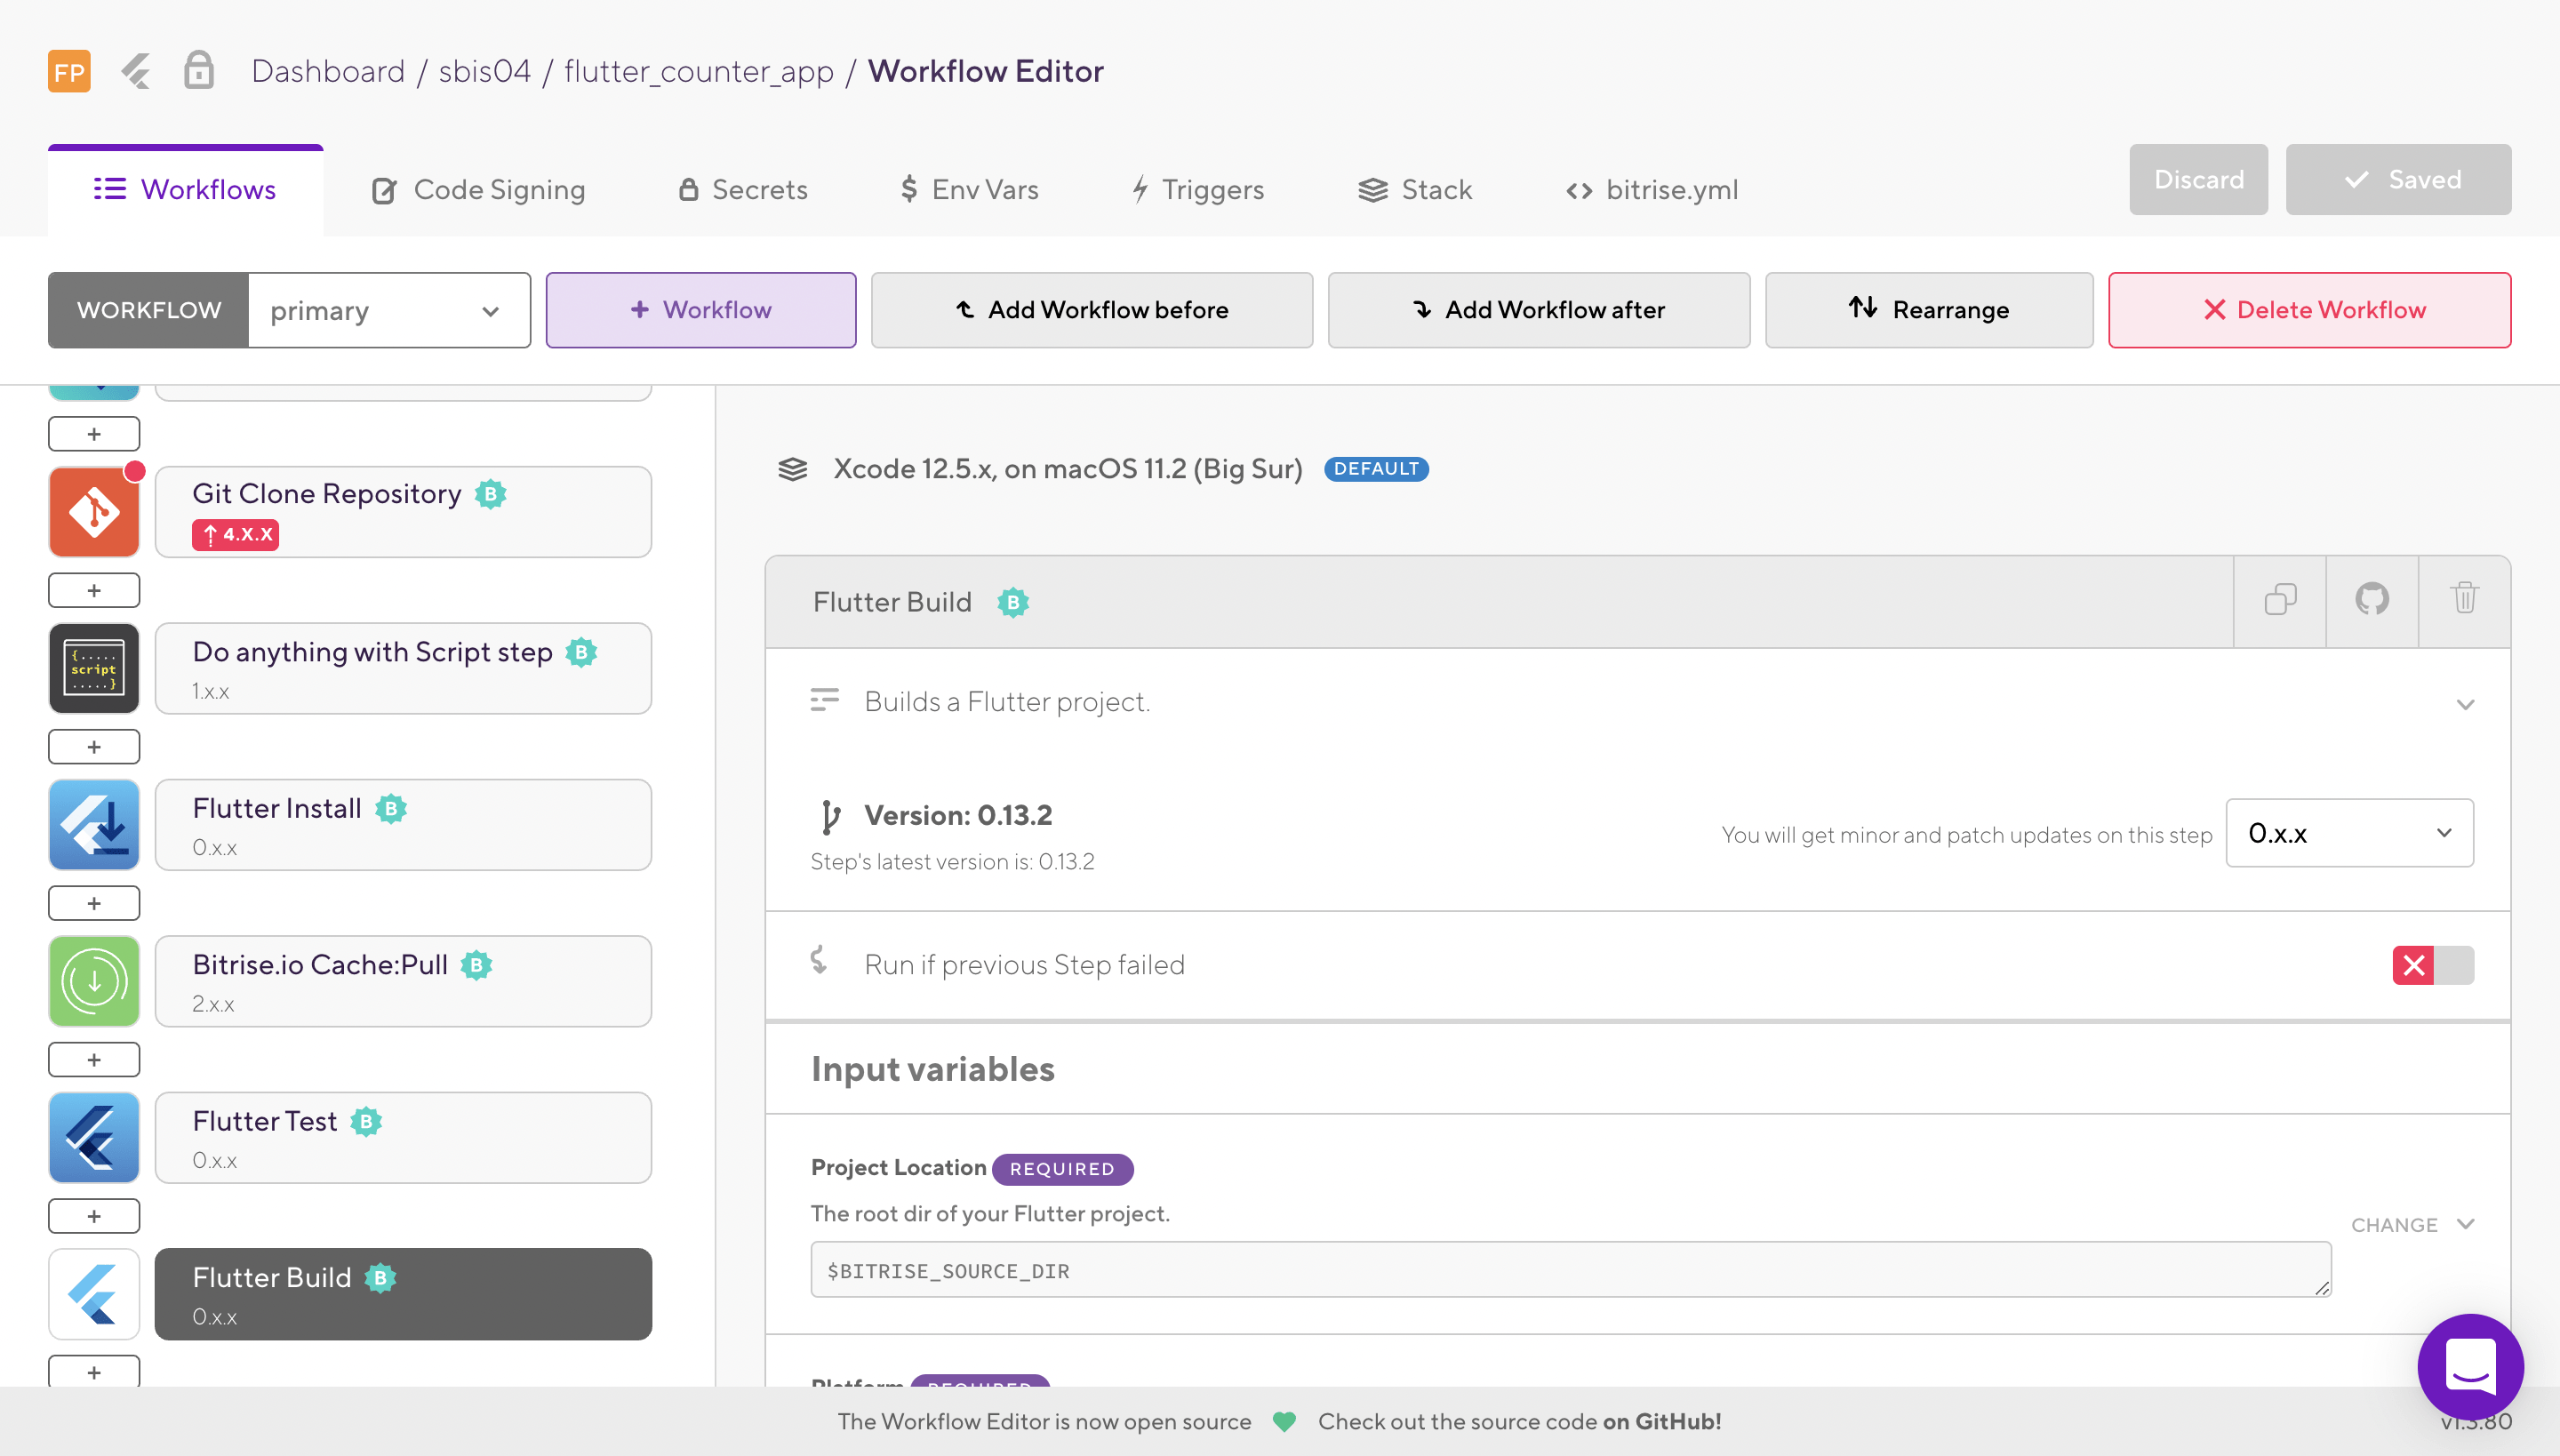Viewport: 2560px width, 1456px height.
Task: Add a step below Flutter Test with the plus button
Action: (x=94, y=1216)
